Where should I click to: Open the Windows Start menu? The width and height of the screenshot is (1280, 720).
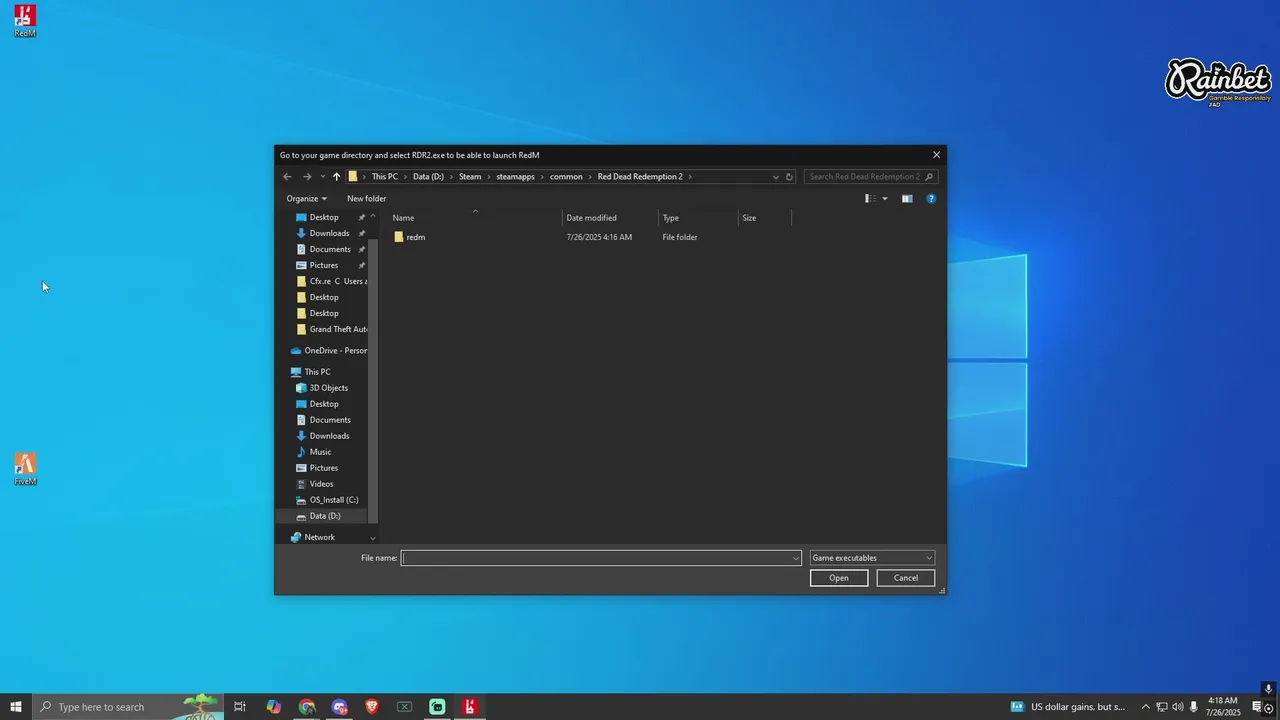pos(16,707)
